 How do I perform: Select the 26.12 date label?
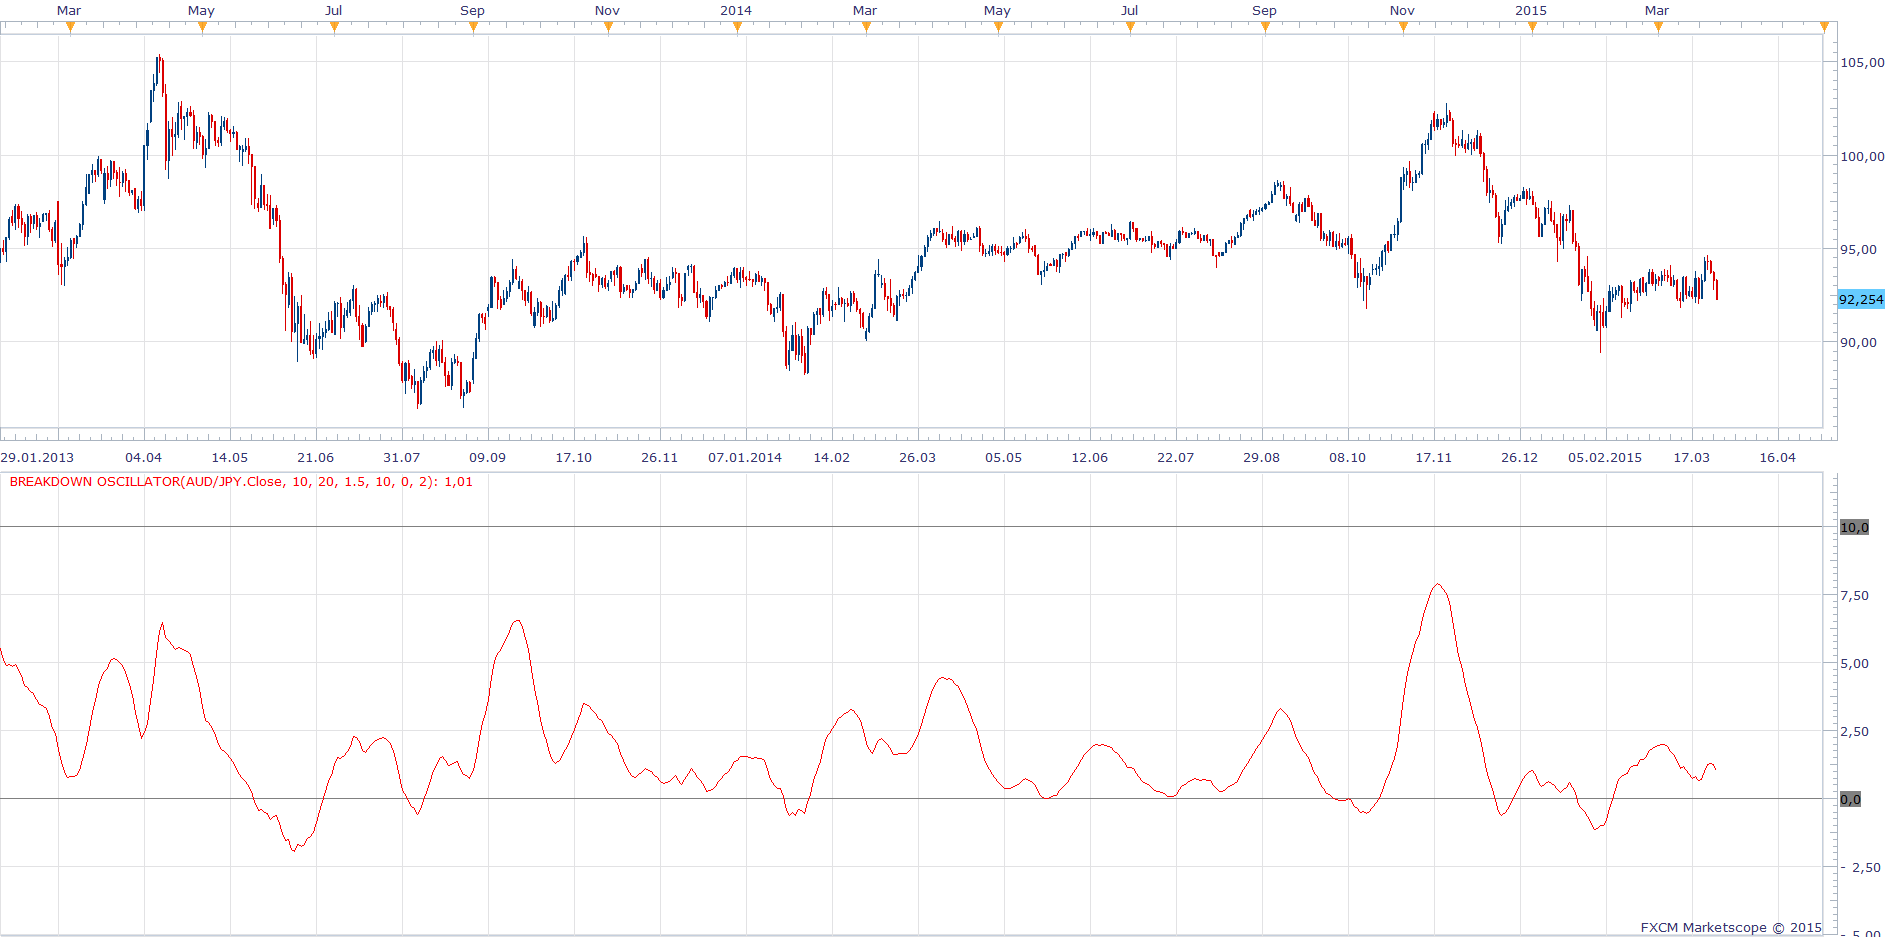[x=1519, y=457]
